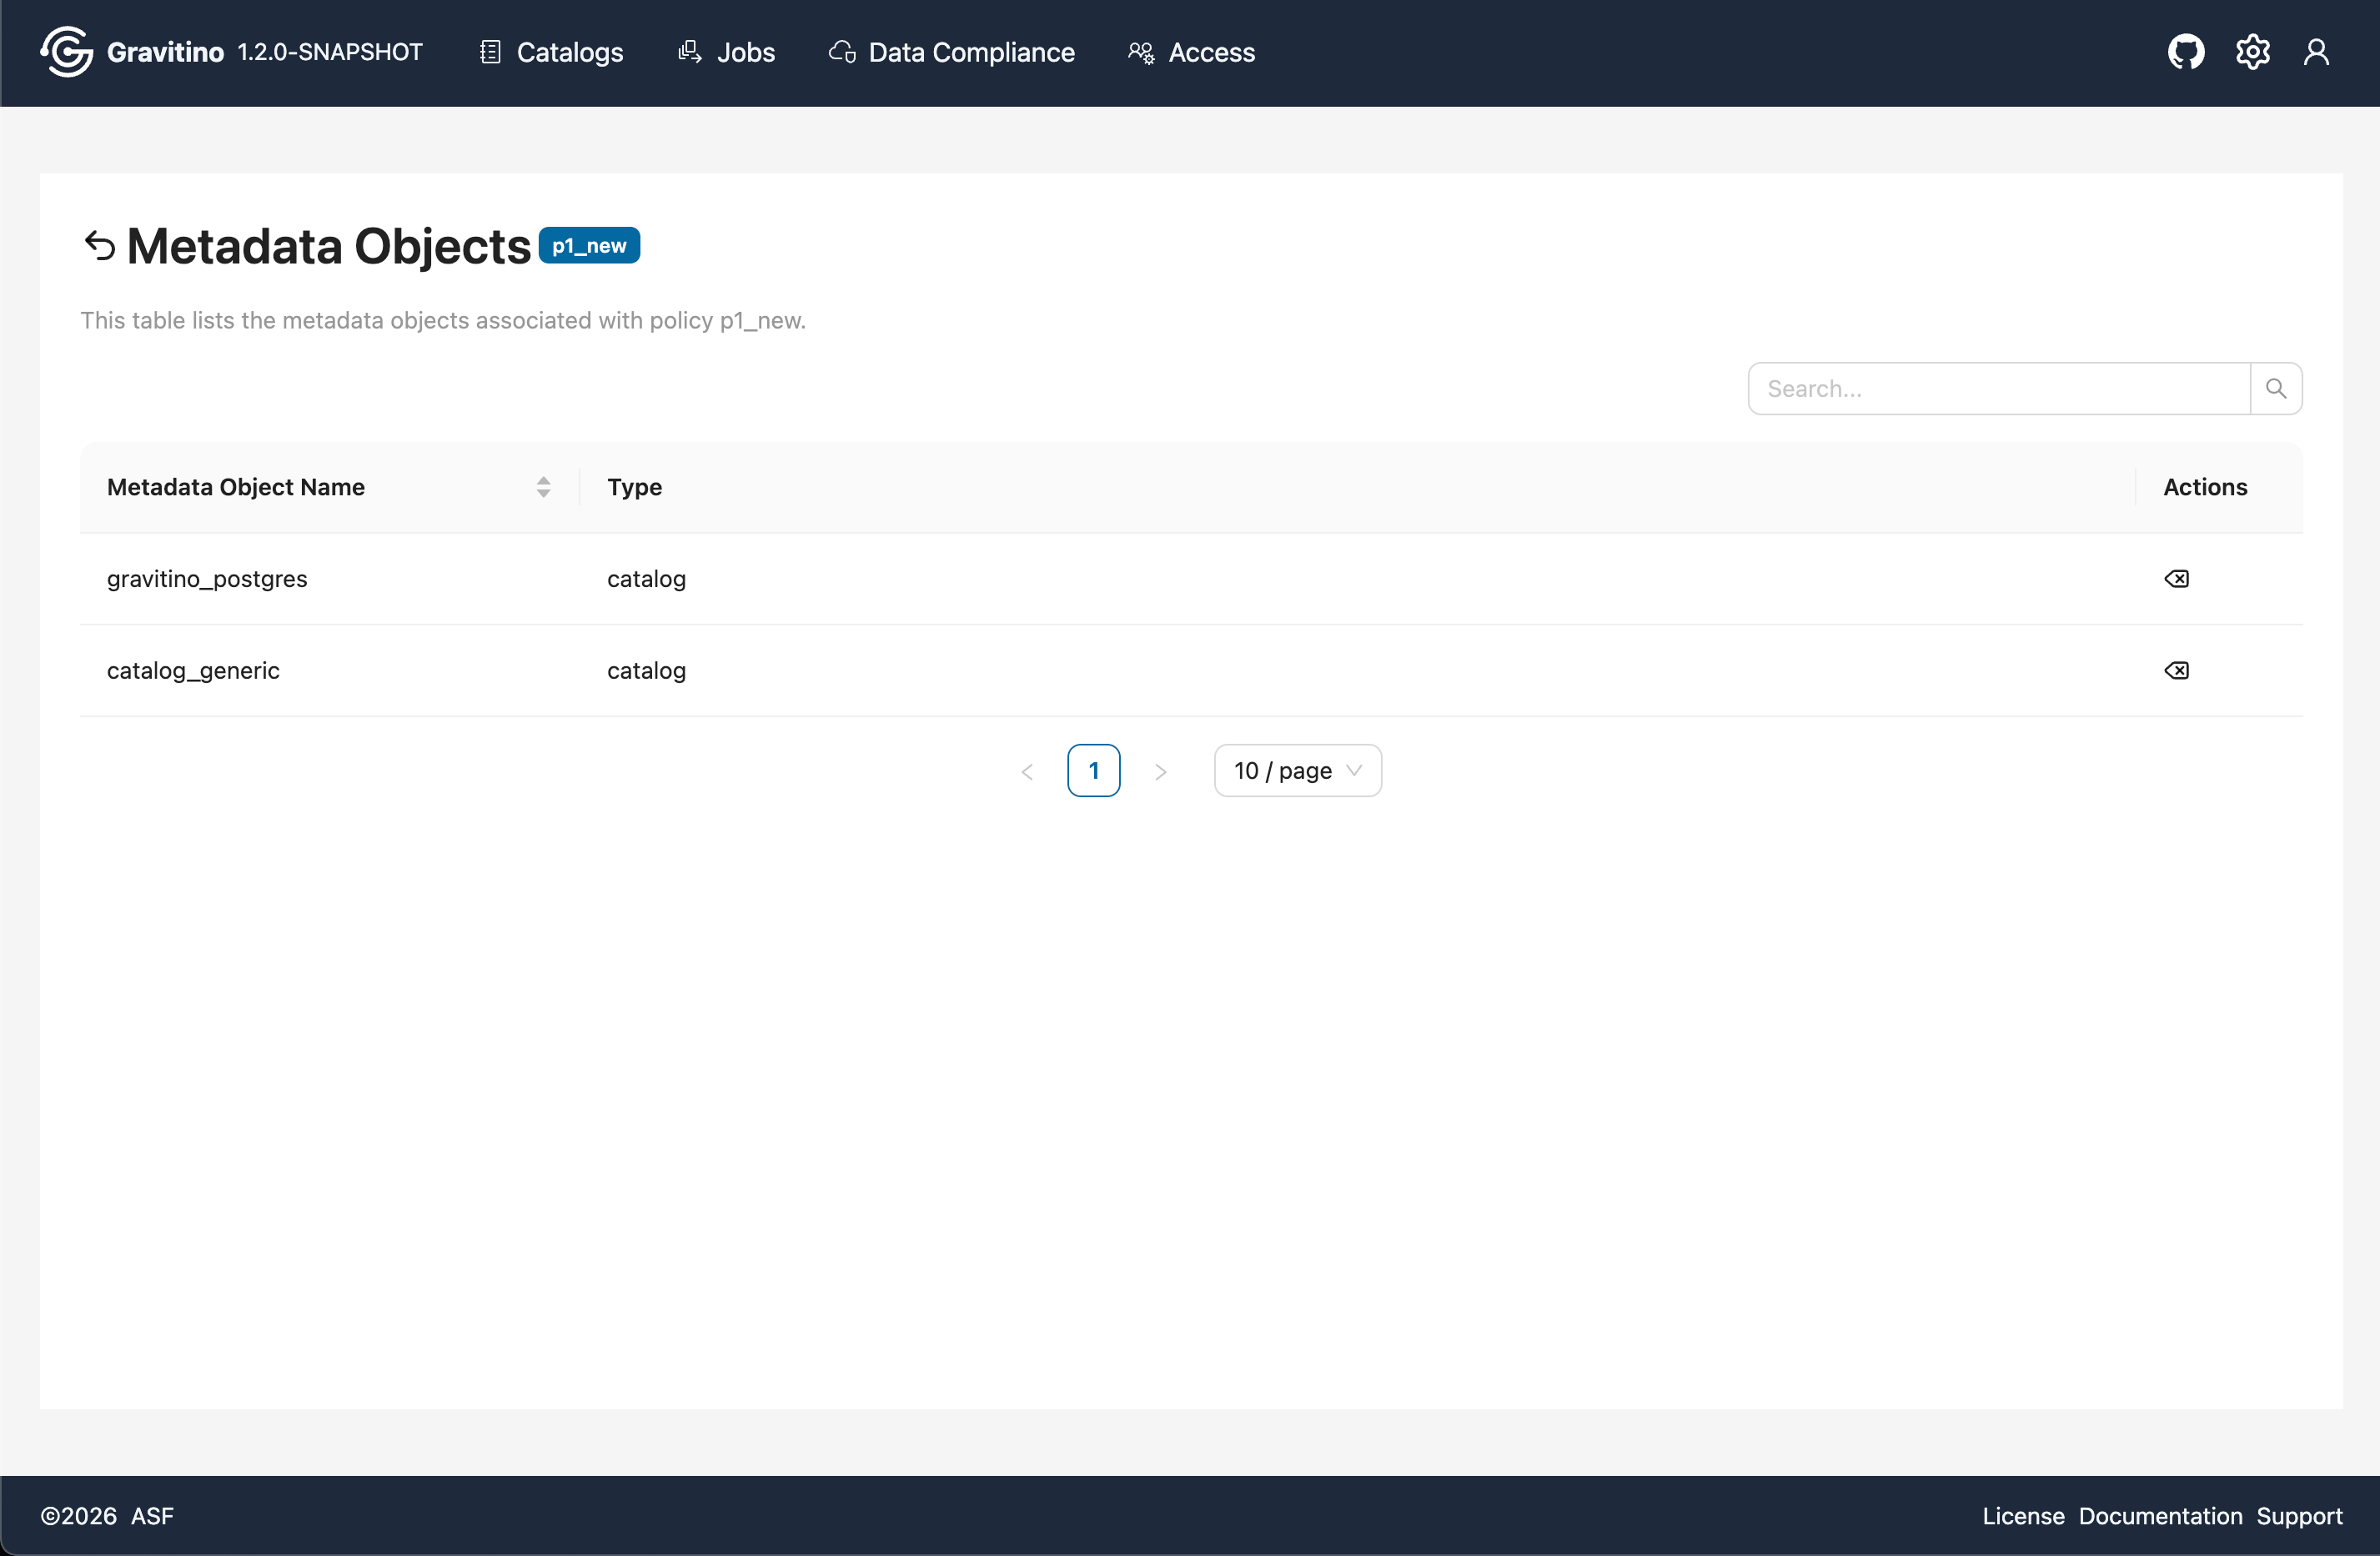This screenshot has width=2380, height=1556.
Task: Delete the gravitino_postgres metadata object
Action: click(x=2177, y=578)
